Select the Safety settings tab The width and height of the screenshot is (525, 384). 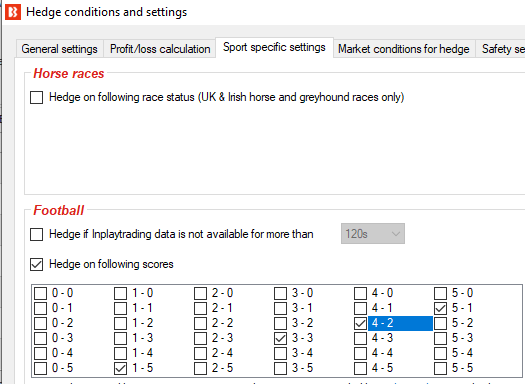click(501, 49)
